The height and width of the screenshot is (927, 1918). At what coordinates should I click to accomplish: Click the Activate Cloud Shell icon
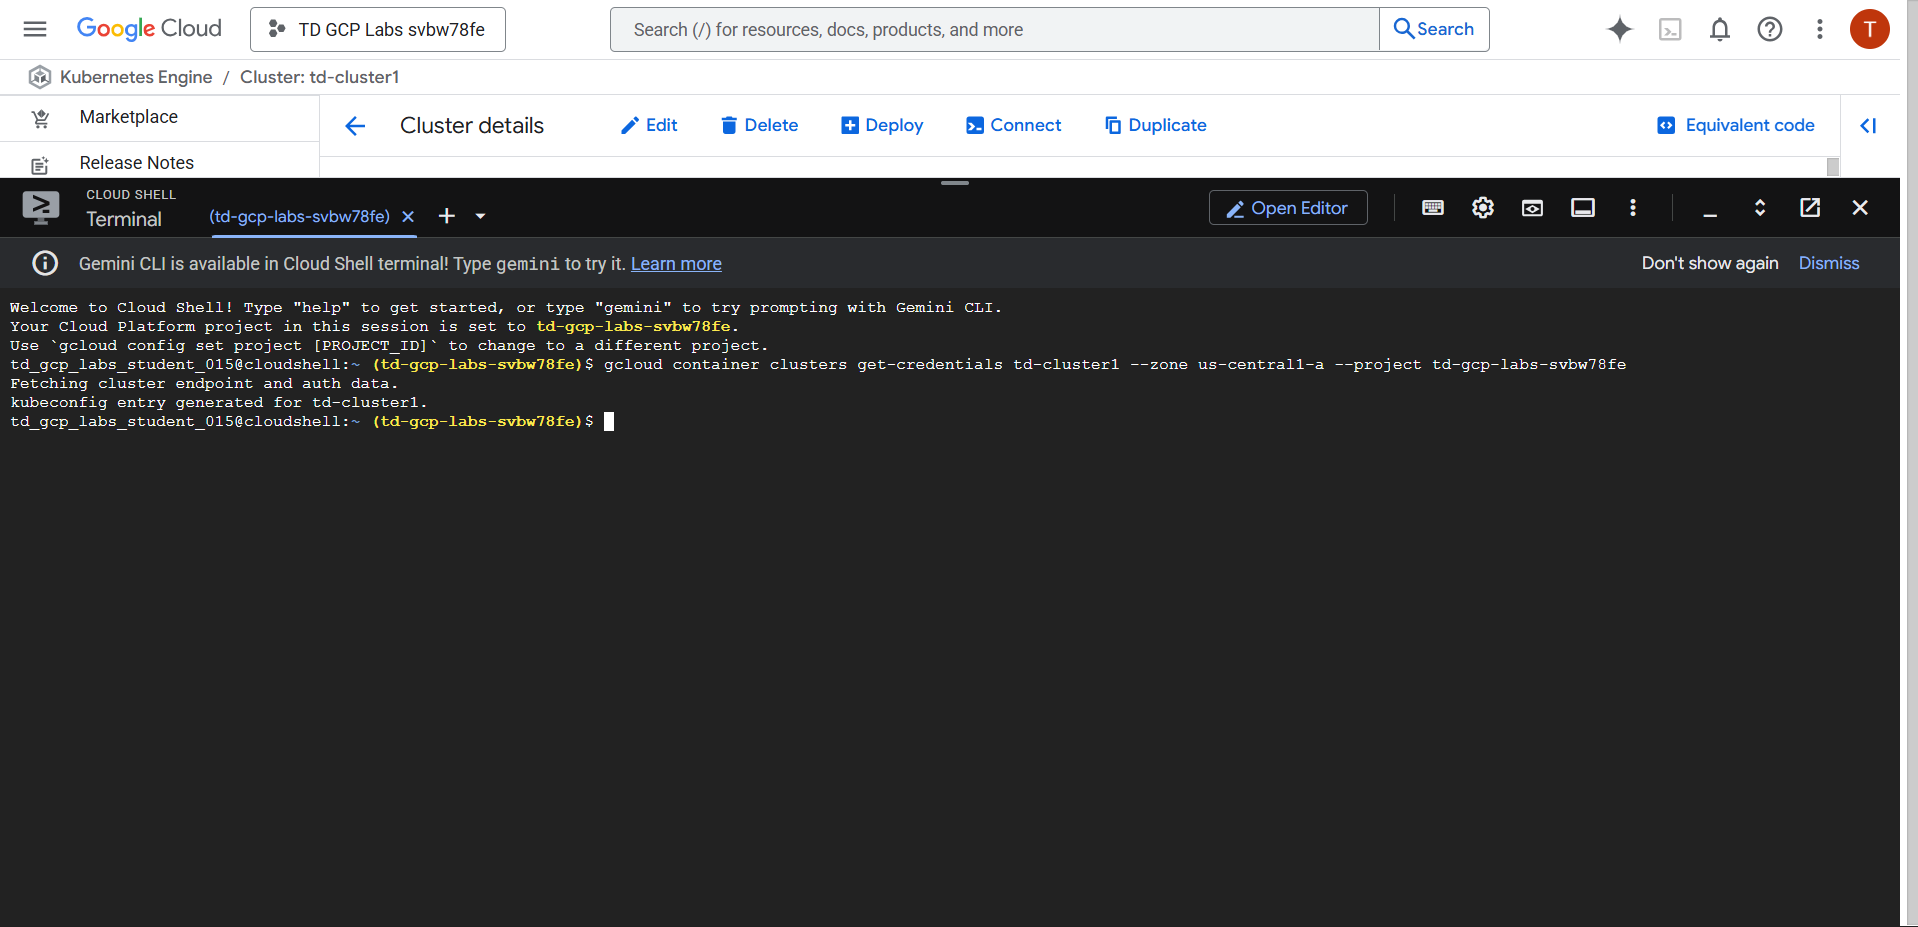click(1669, 29)
